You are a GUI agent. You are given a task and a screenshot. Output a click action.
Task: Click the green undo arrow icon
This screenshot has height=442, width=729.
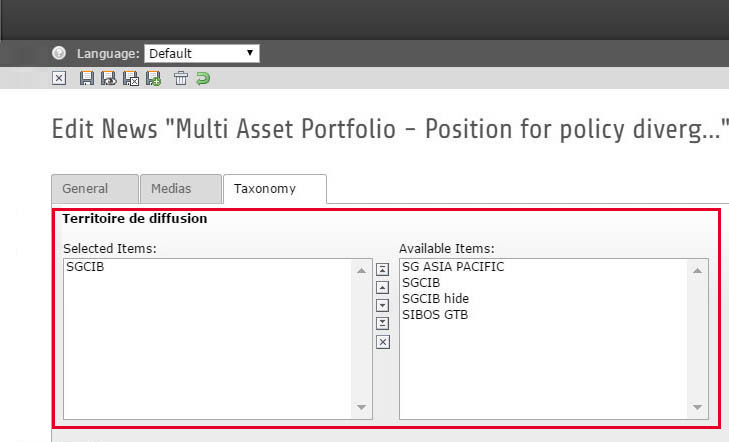click(203, 78)
